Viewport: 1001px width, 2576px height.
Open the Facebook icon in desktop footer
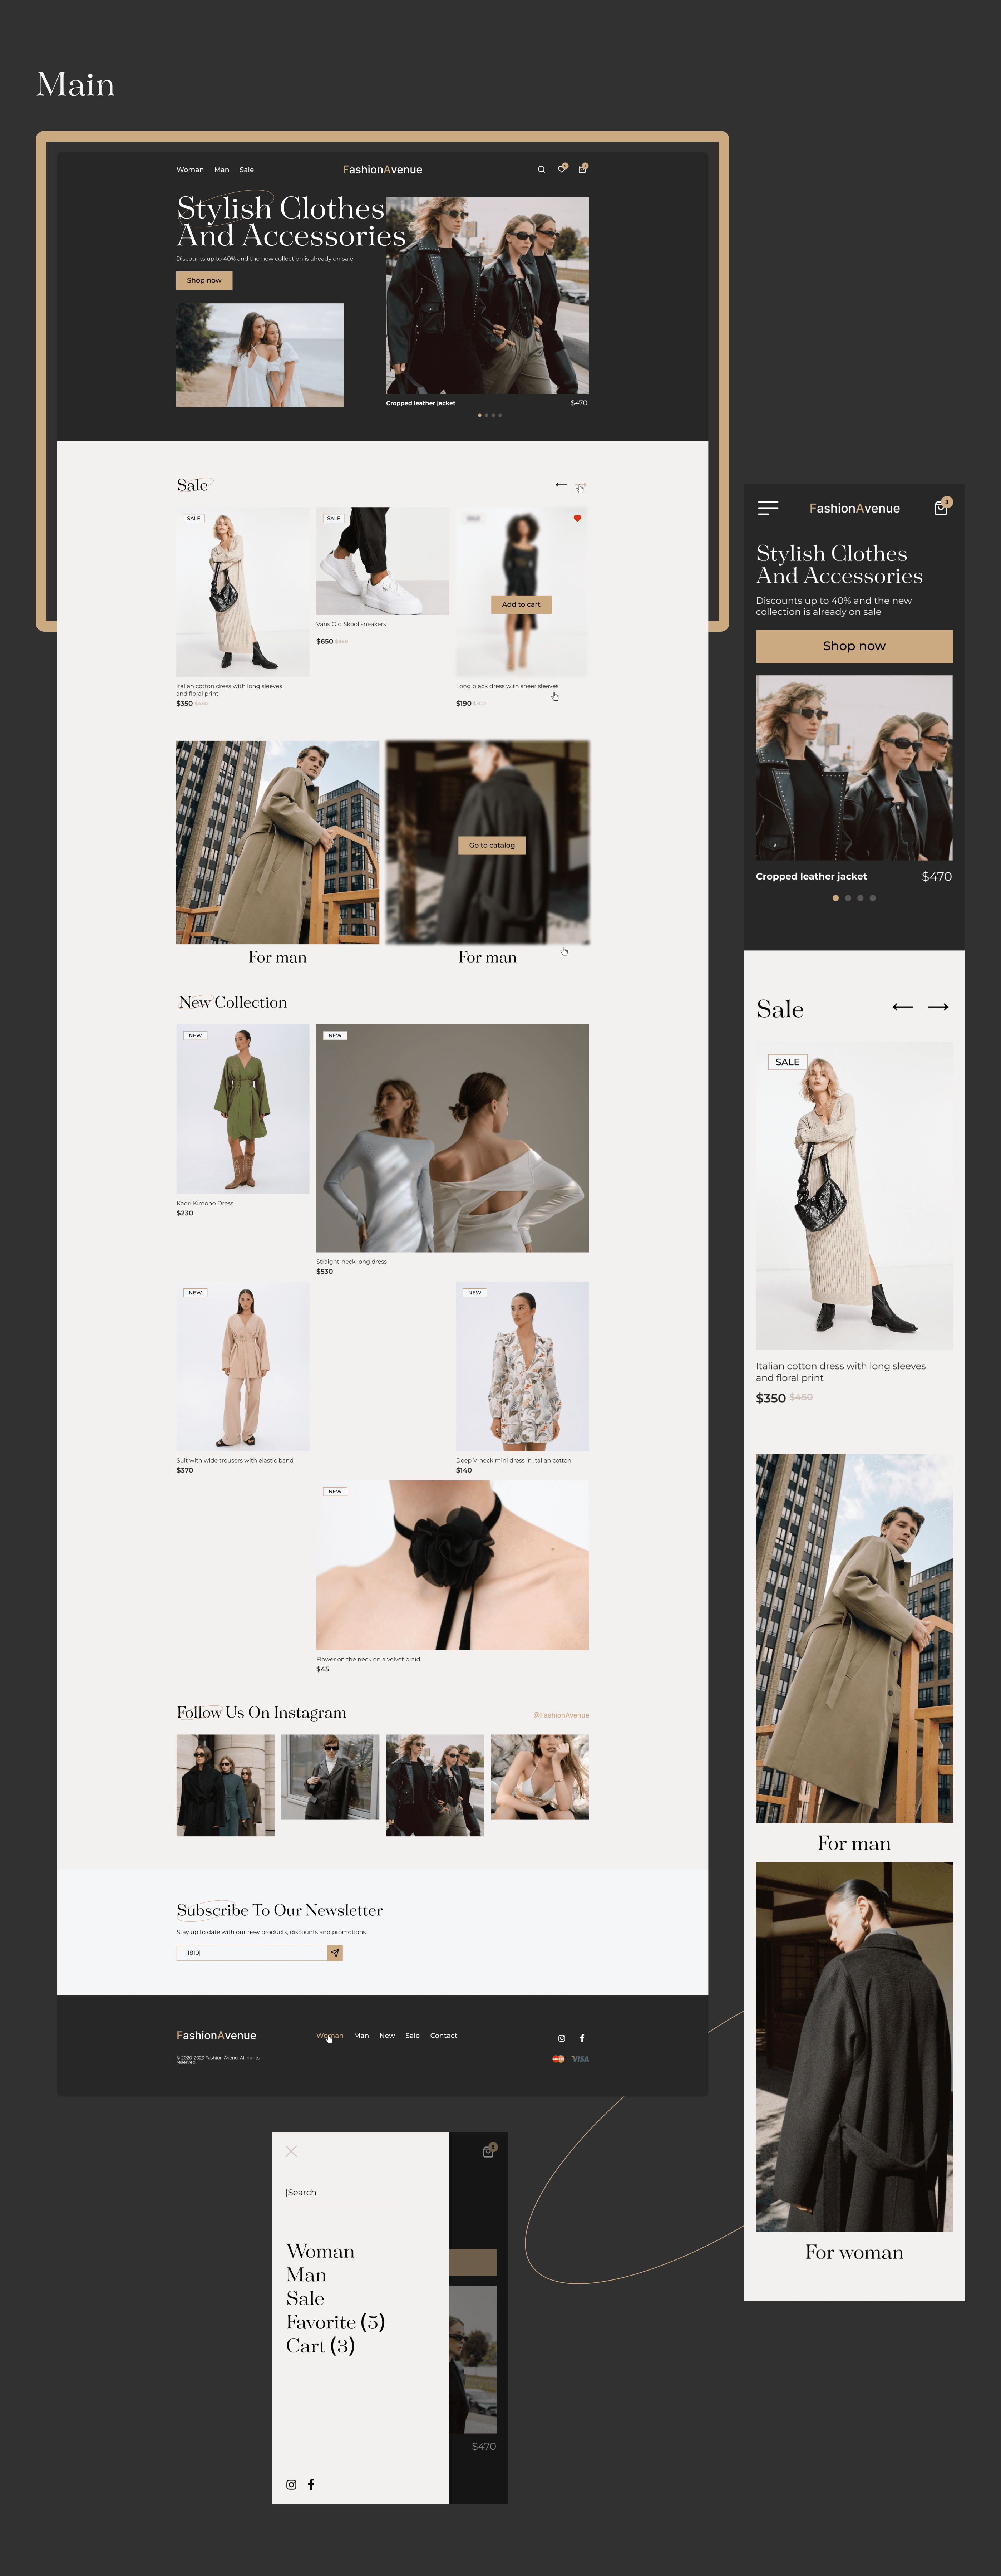pyautogui.click(x=582, y=2038)
